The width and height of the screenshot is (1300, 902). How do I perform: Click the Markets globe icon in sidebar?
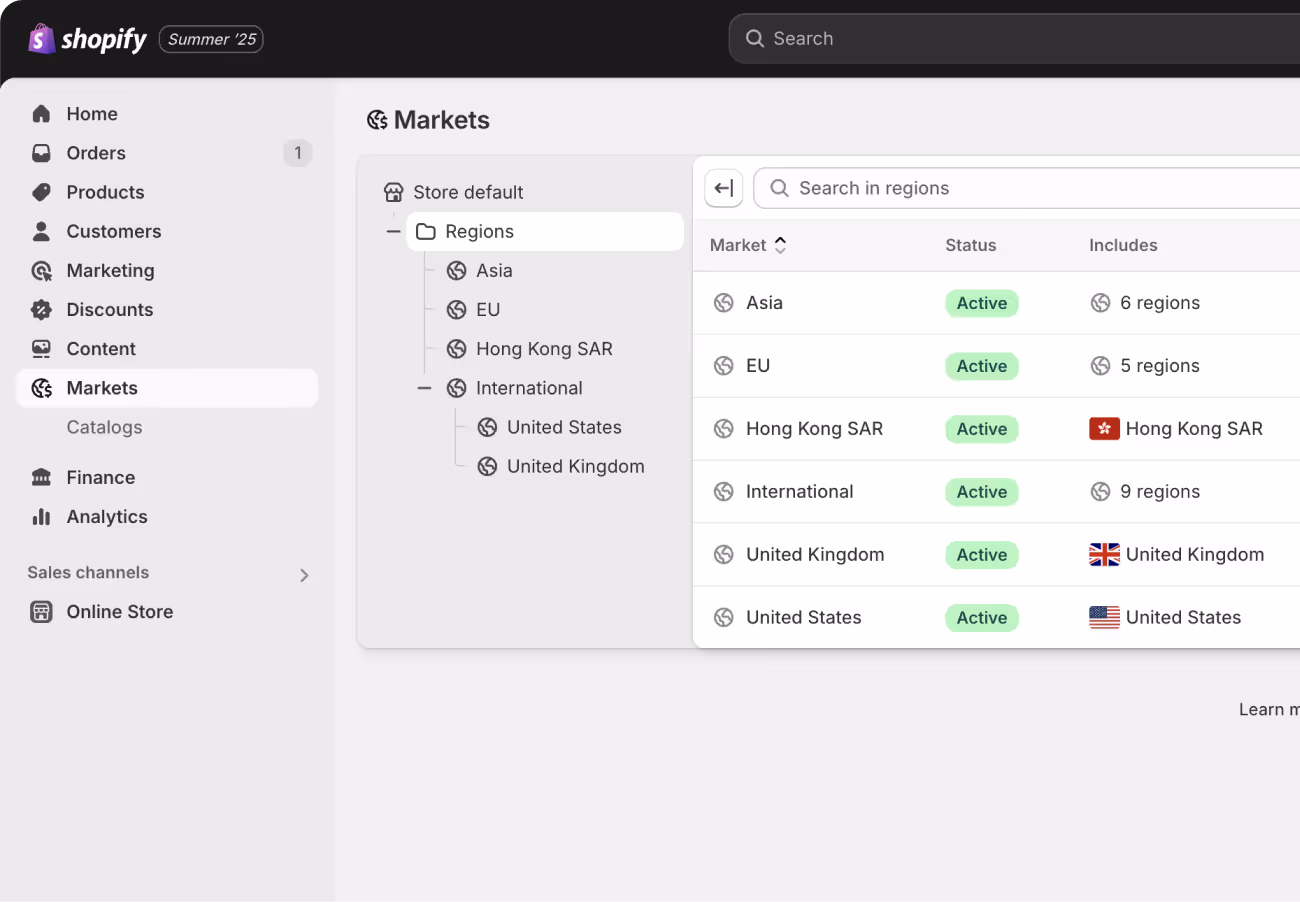41,388
